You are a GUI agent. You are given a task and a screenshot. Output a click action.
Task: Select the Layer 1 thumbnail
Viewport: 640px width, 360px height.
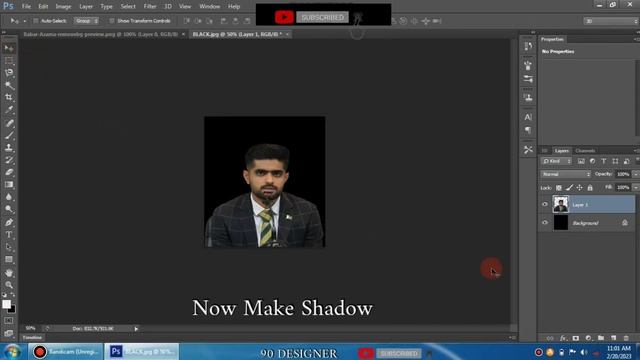(560, 204)
